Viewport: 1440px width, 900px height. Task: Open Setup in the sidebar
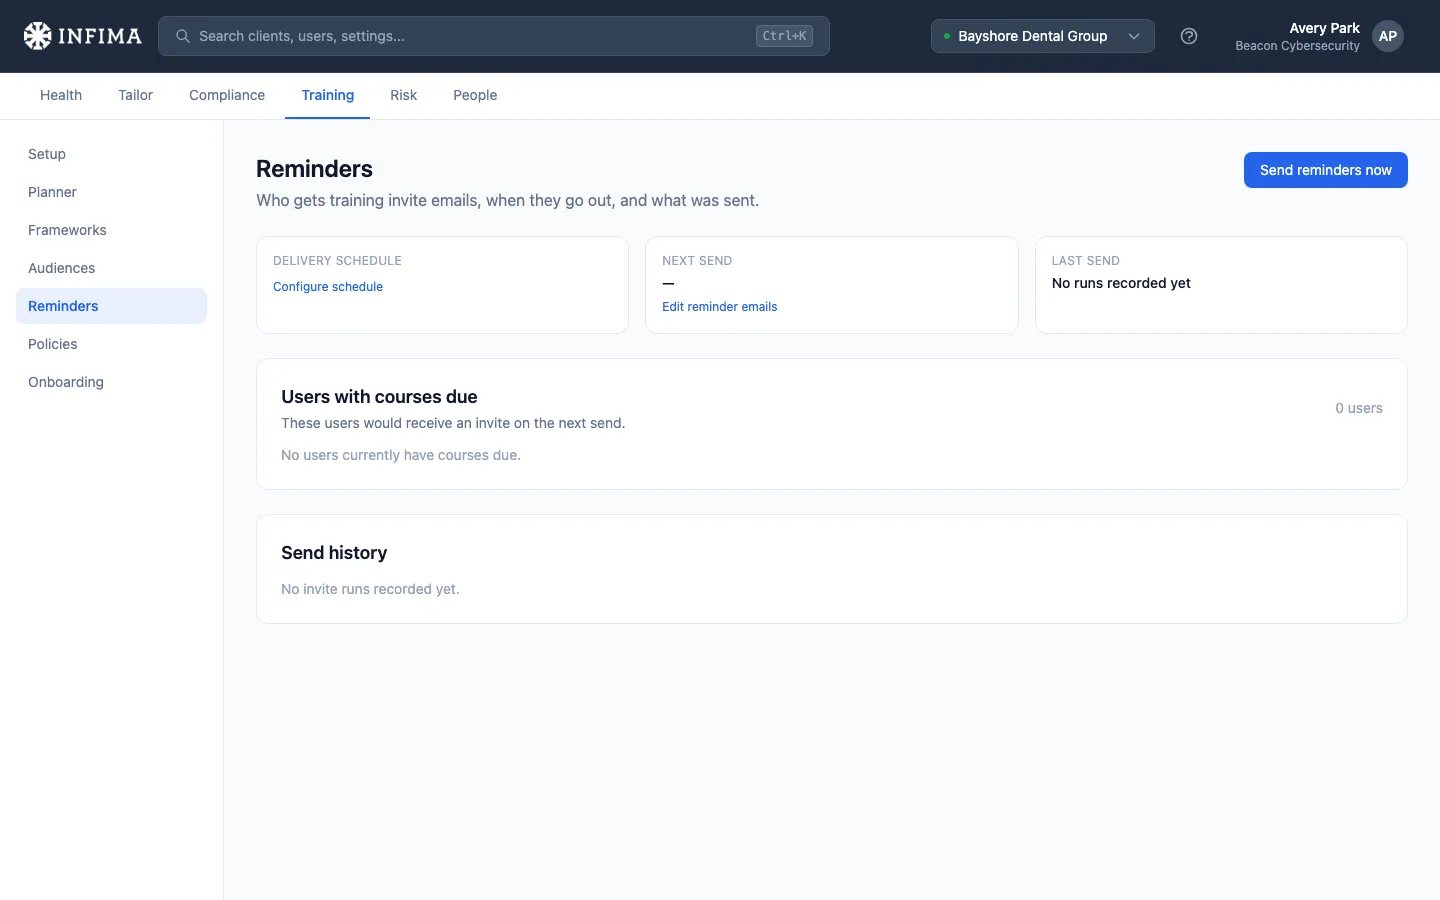(x=111, y=154)
